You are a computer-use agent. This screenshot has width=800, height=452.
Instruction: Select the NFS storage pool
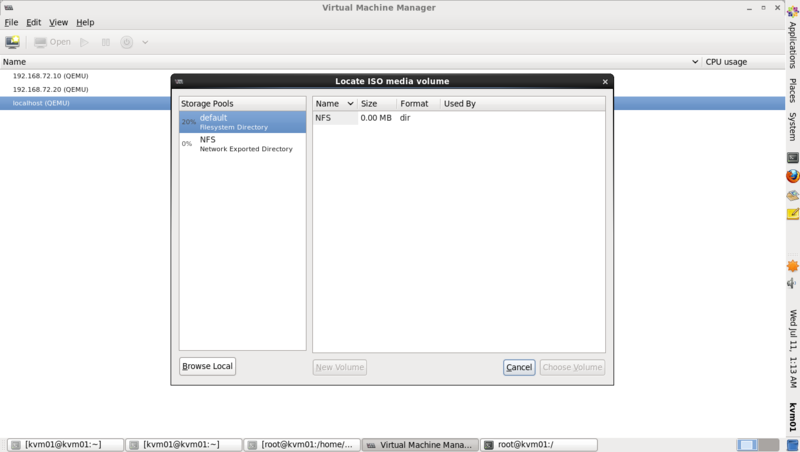point(242,144)
